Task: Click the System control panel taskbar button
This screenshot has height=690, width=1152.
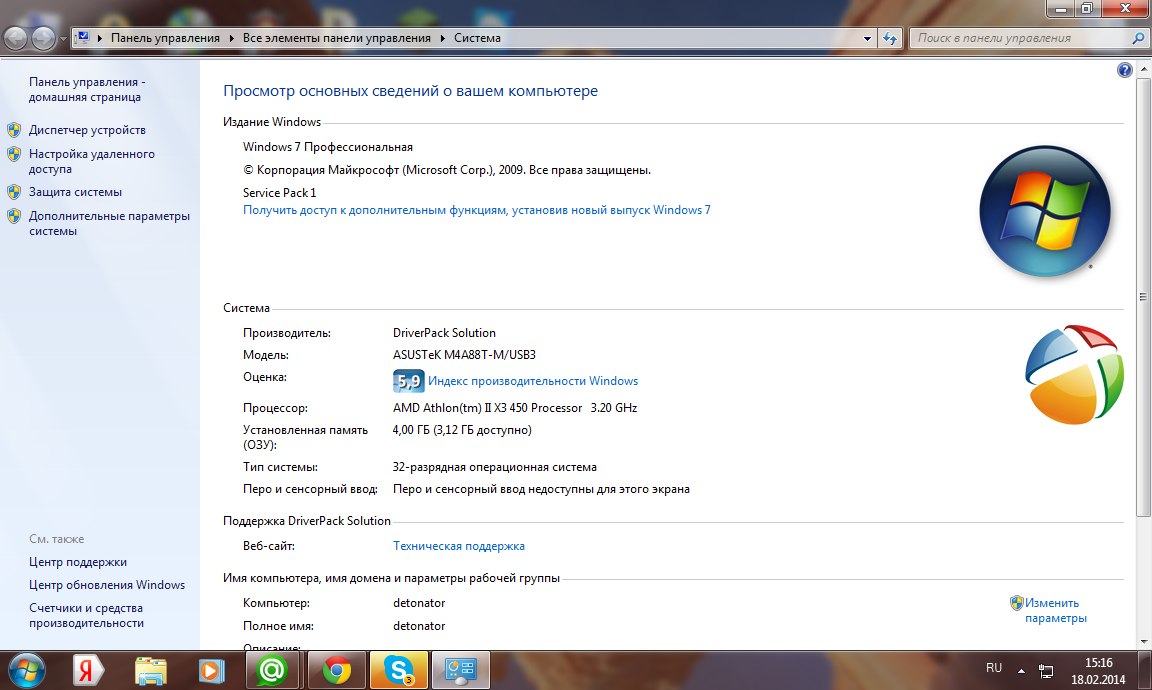Action: point(461,670)
